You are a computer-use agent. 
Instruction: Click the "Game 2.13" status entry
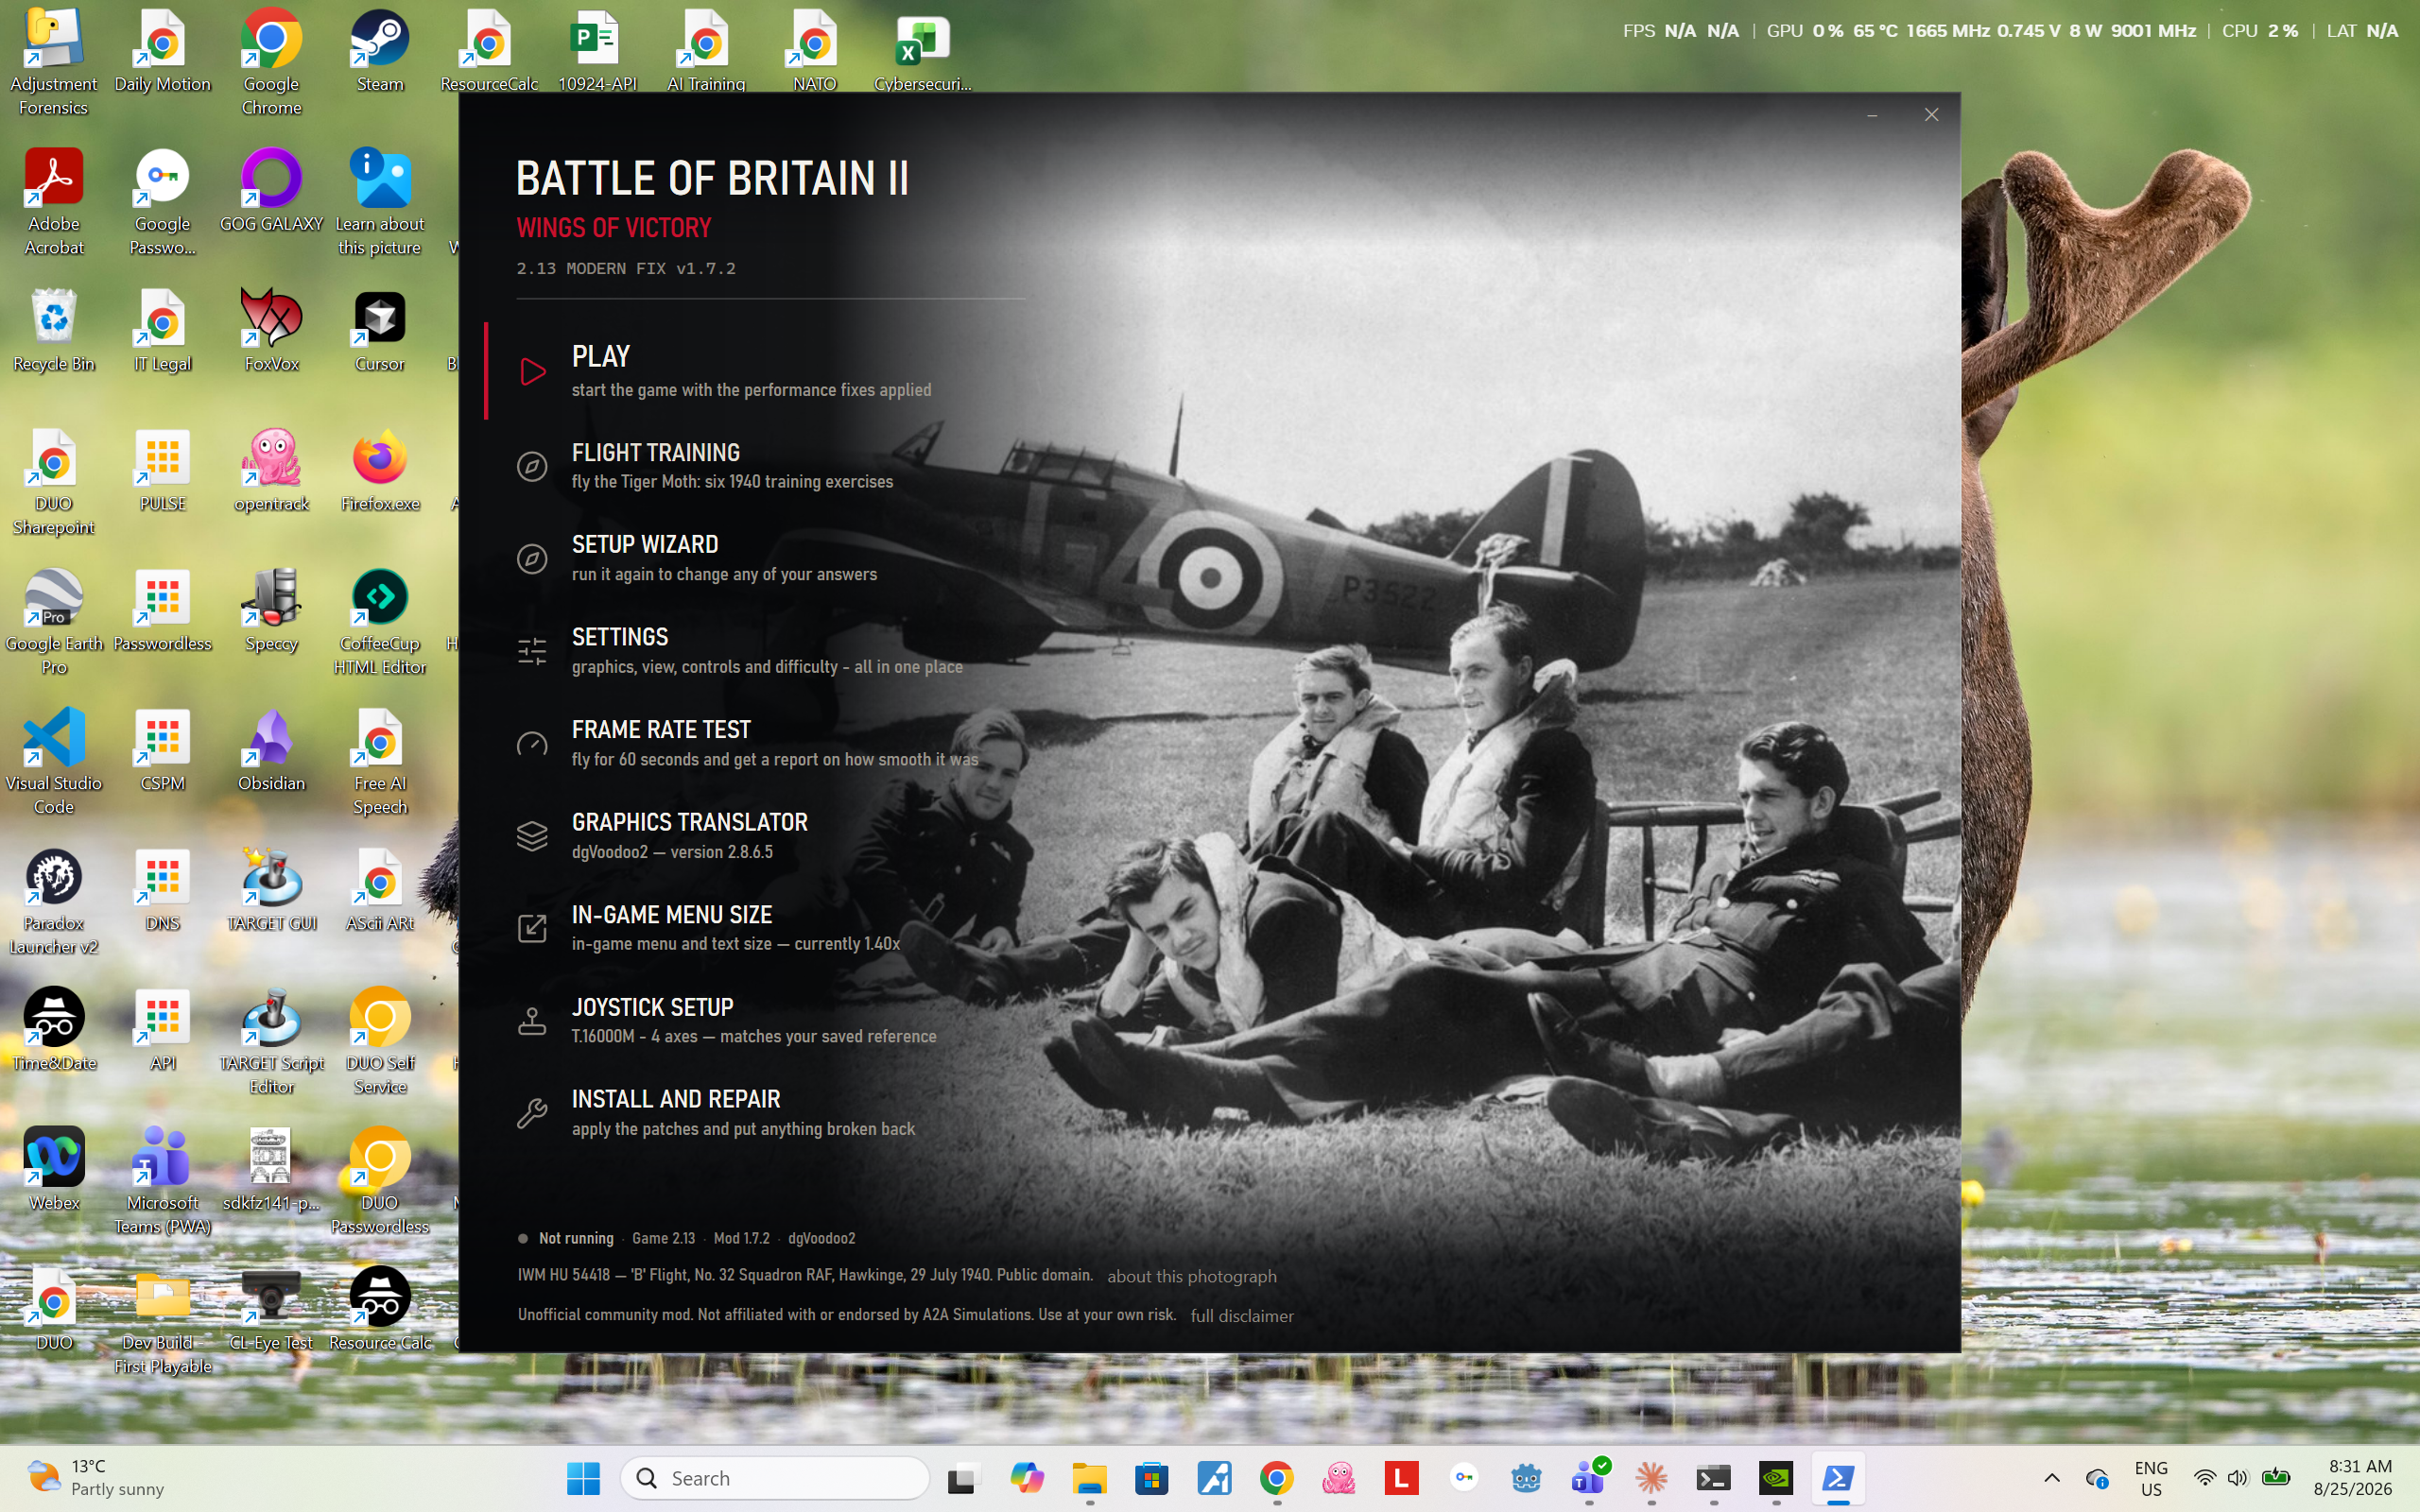663,1238
